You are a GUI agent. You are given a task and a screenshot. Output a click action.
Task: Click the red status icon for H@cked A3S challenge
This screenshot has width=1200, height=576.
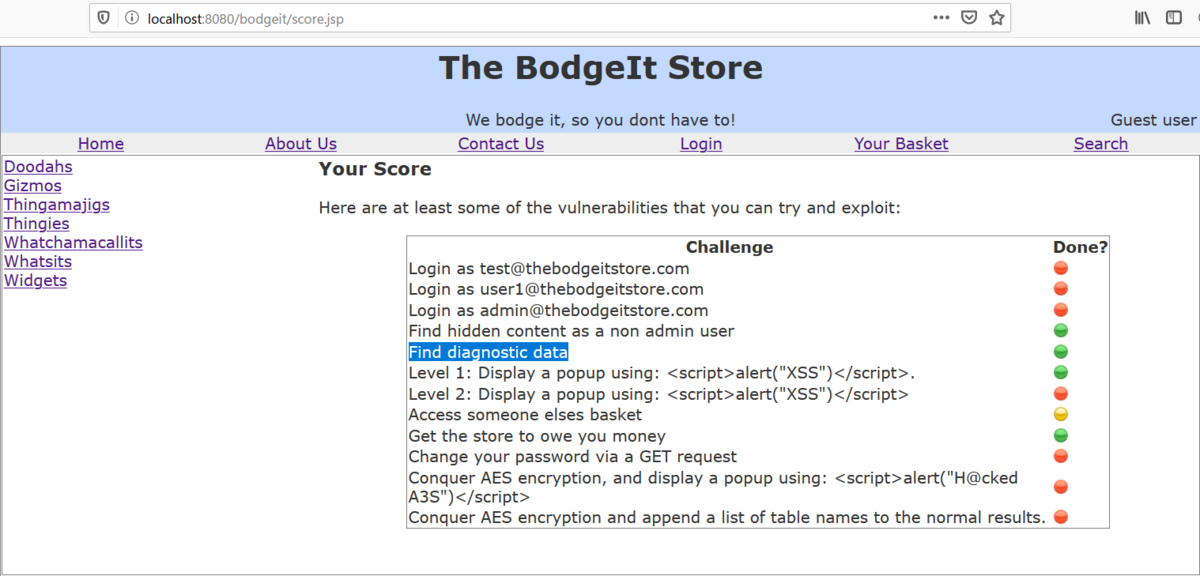point(1061,487)
